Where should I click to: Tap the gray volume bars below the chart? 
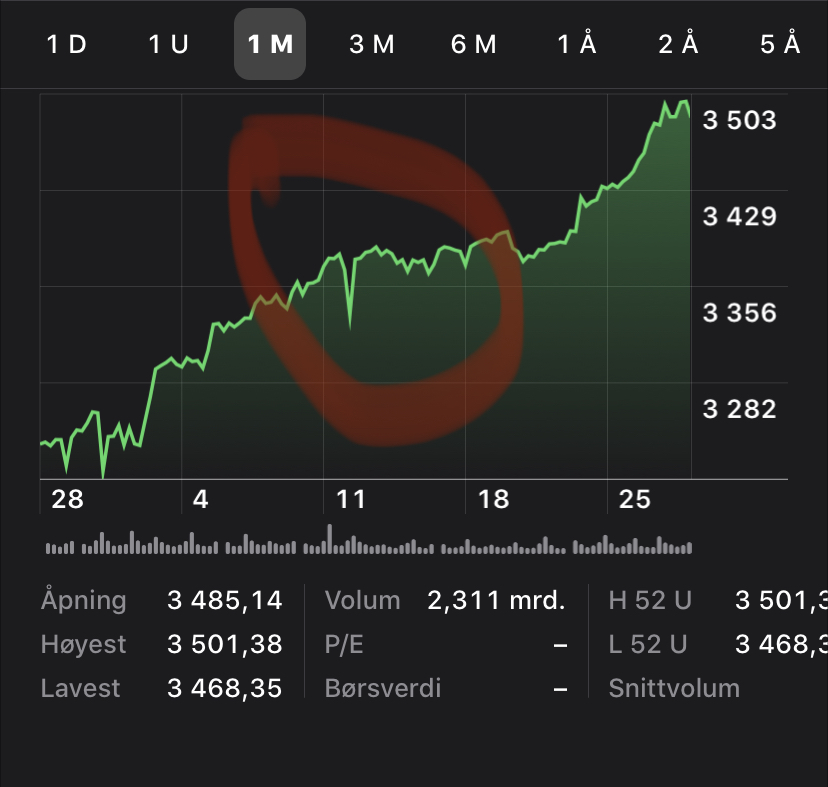click(x=368, y=547)
